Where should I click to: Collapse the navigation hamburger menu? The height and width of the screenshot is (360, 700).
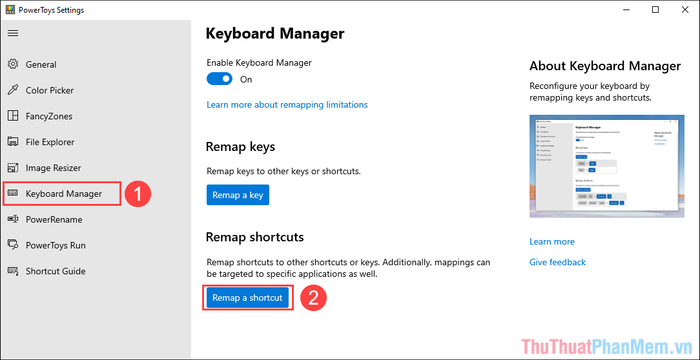[x=13, y=33]
